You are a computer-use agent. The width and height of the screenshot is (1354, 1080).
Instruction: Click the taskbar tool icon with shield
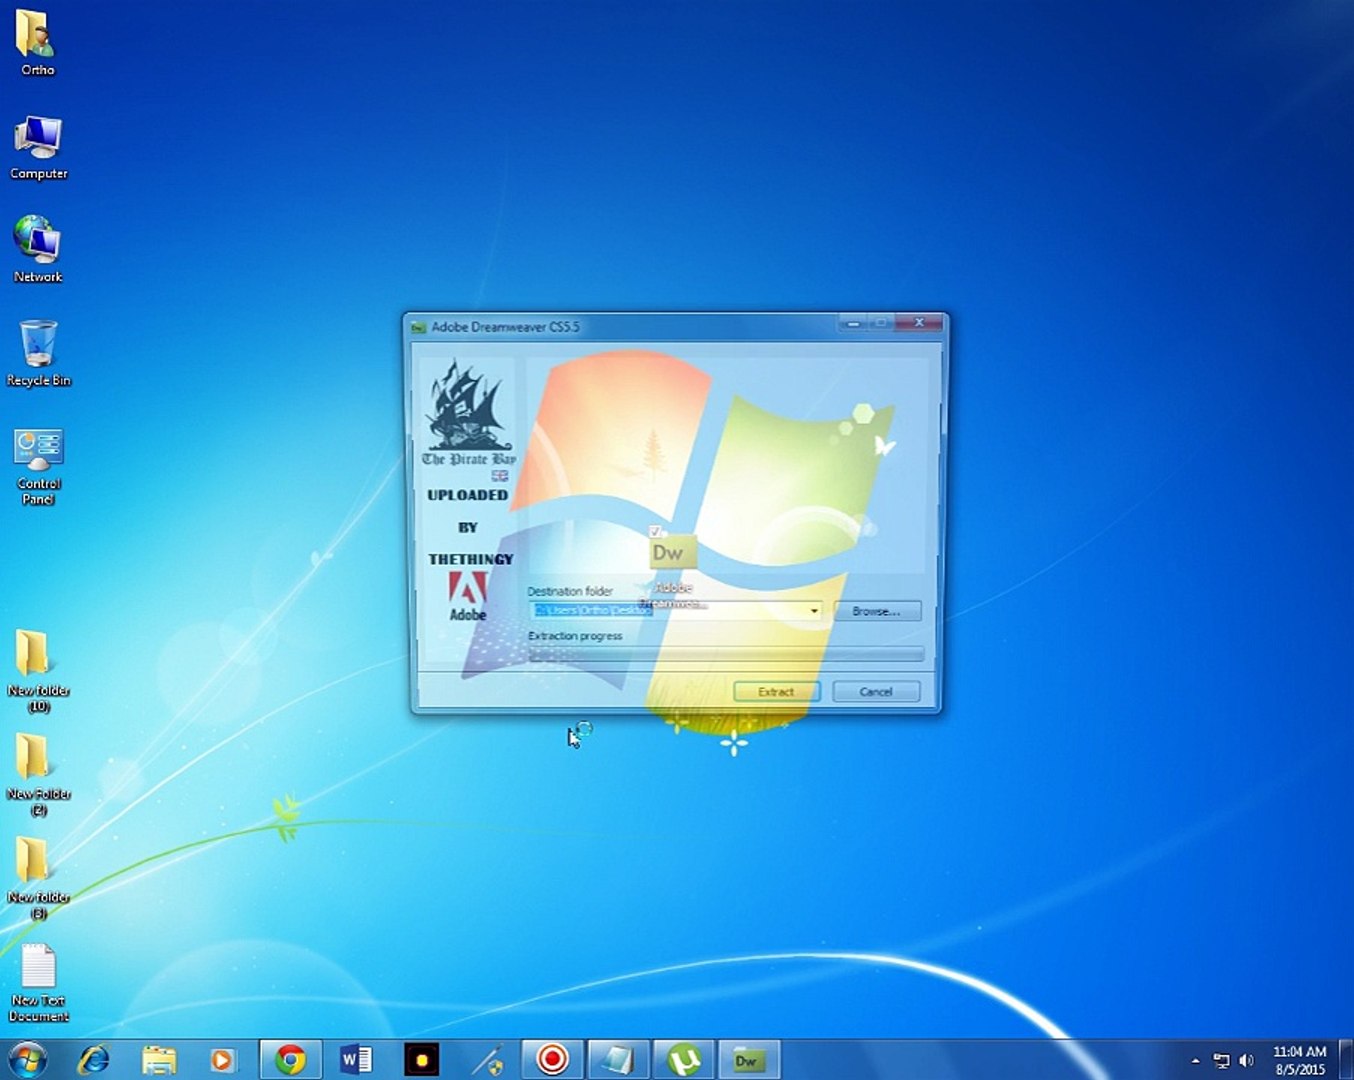click(x=487, y=1059)
